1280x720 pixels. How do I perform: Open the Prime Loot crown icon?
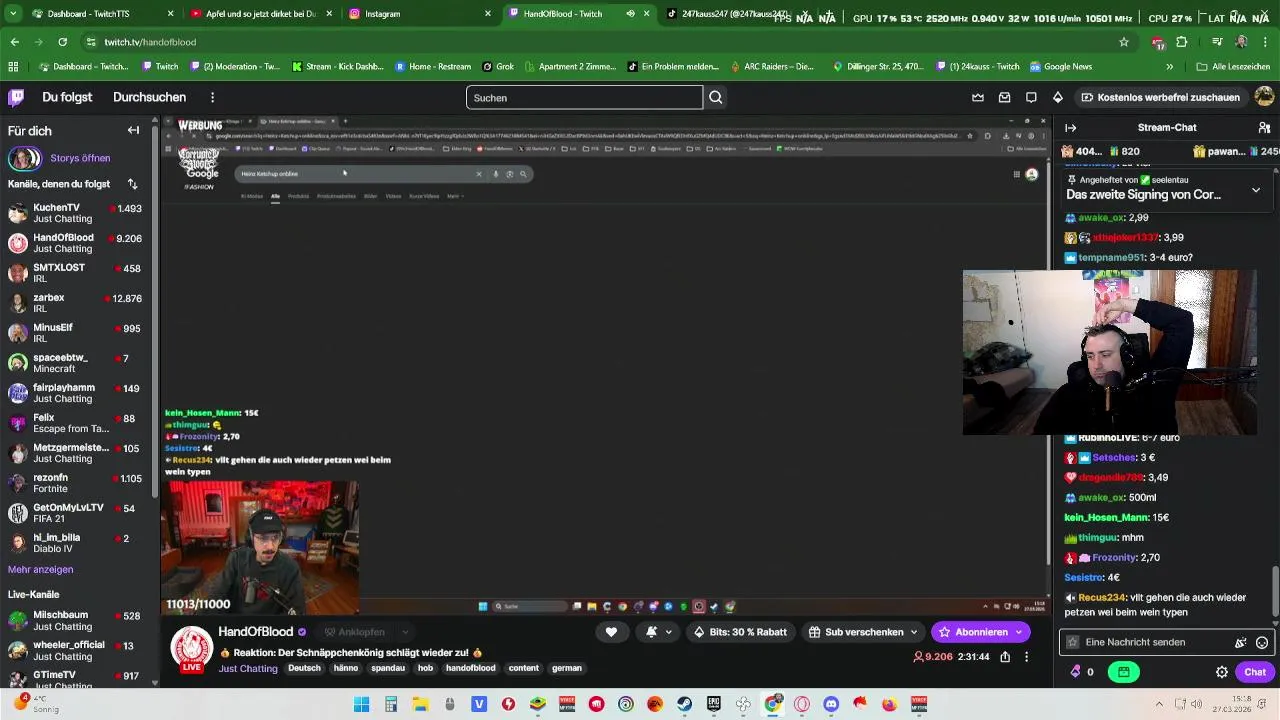[x=978, y=97]
